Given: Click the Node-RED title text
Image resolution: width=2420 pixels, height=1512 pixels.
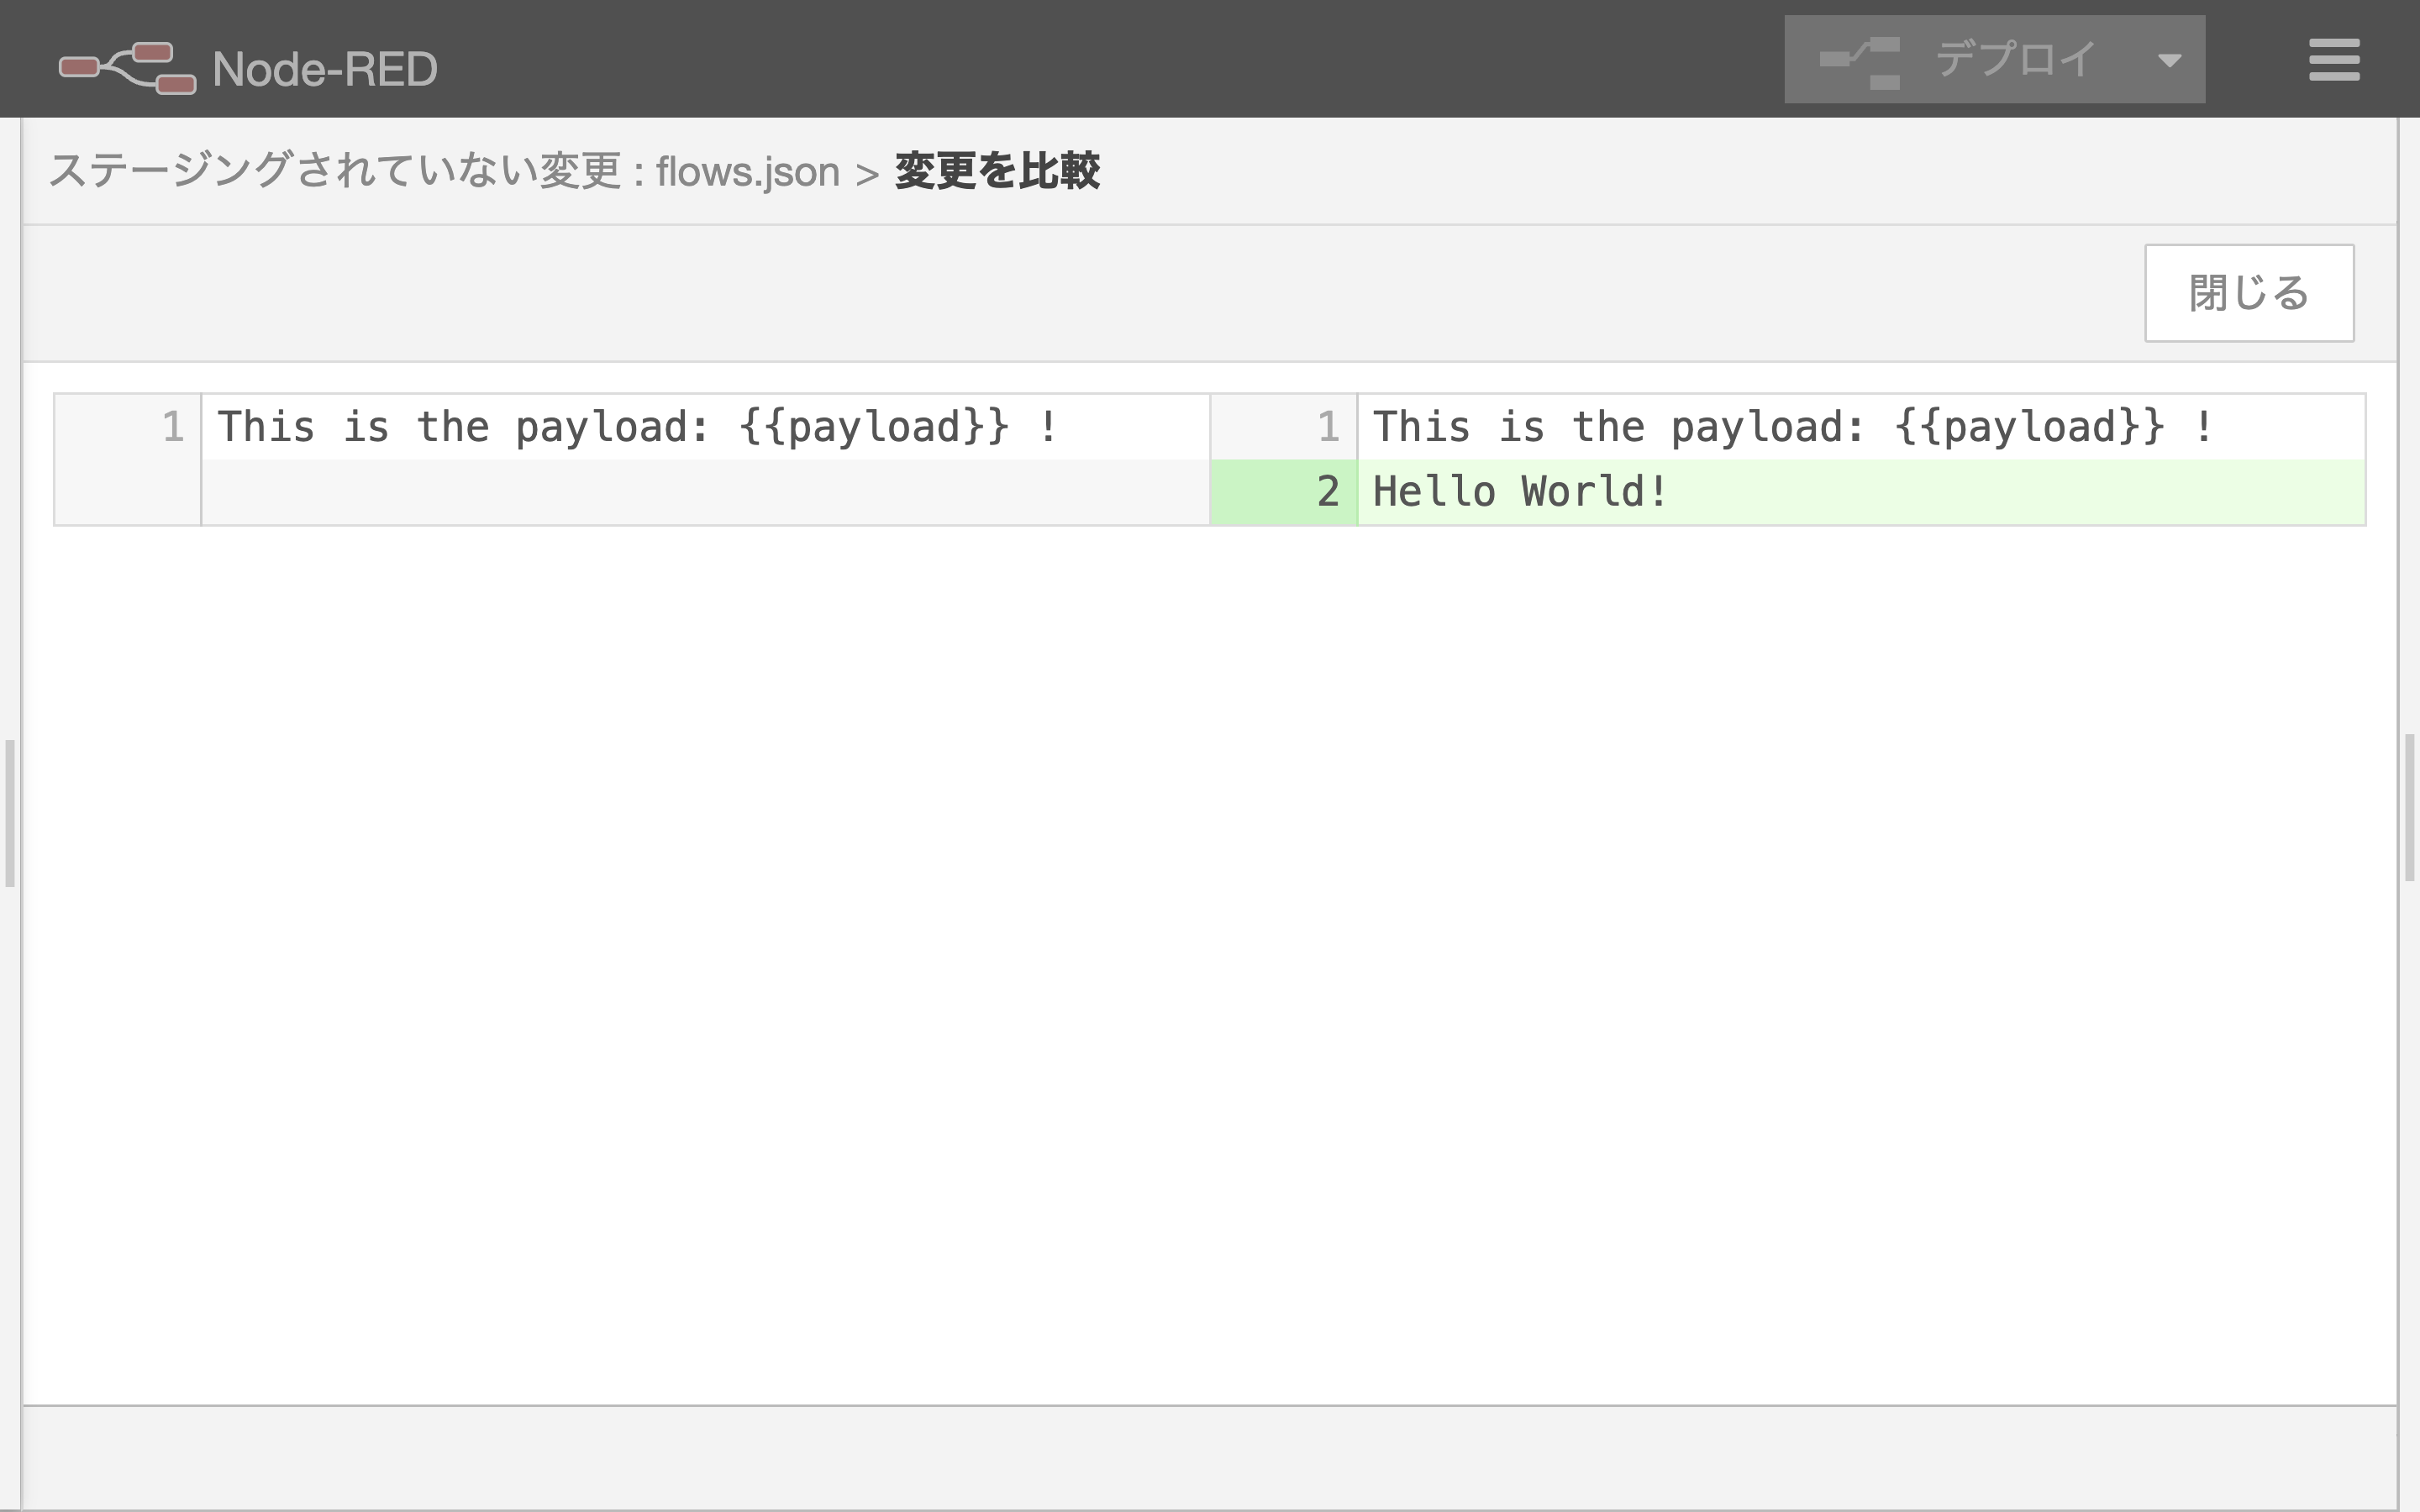Looking at the screenshot, I should pos(324,69).
